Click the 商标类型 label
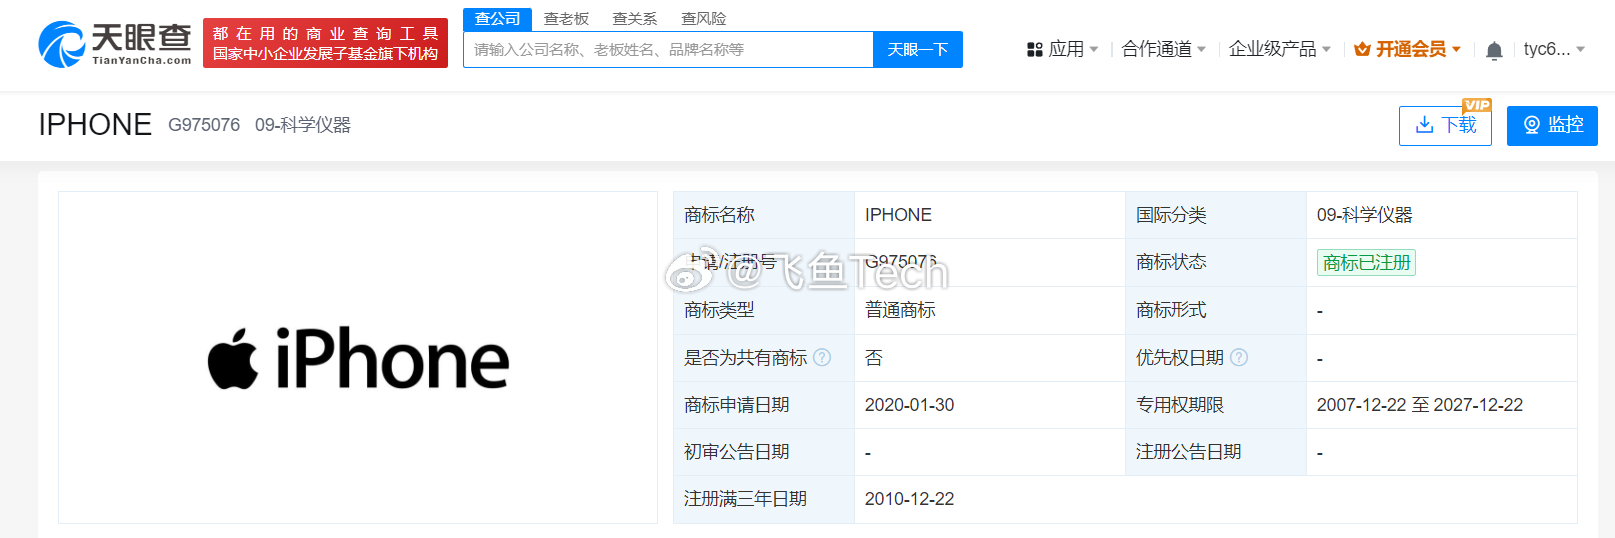 click(x=719, y=310)
